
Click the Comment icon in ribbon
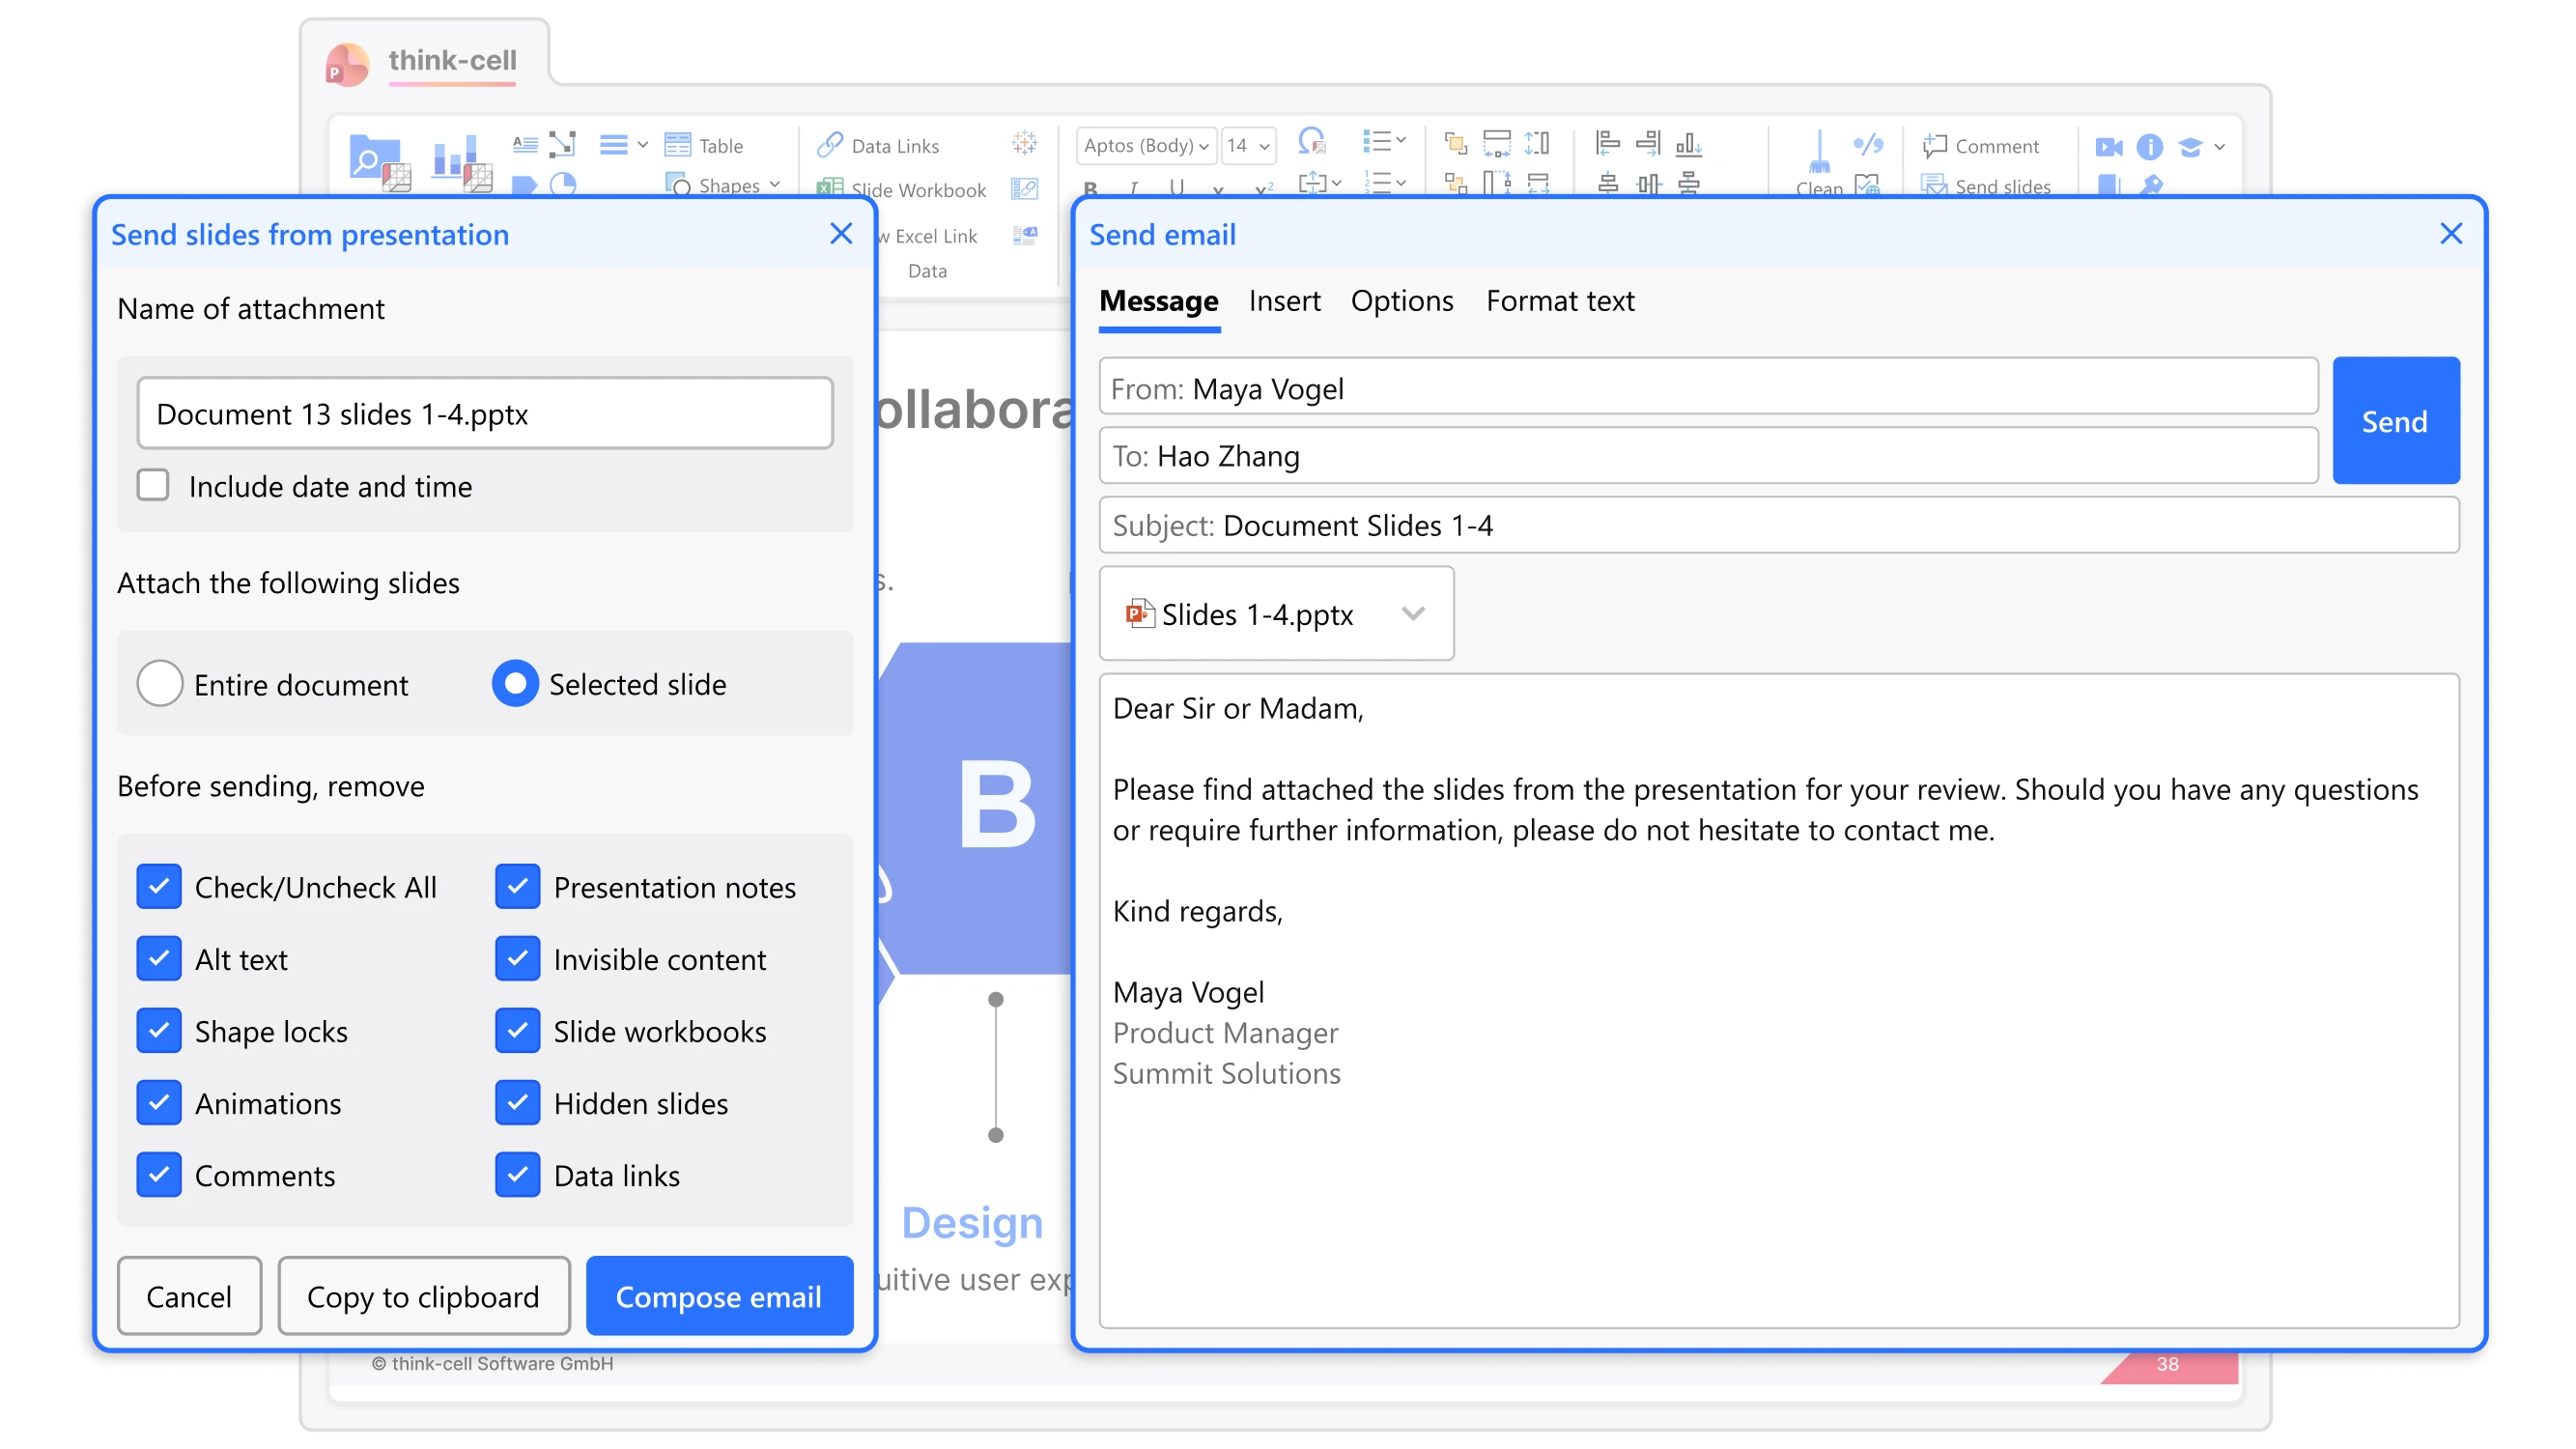click(x=1935, y=146)
